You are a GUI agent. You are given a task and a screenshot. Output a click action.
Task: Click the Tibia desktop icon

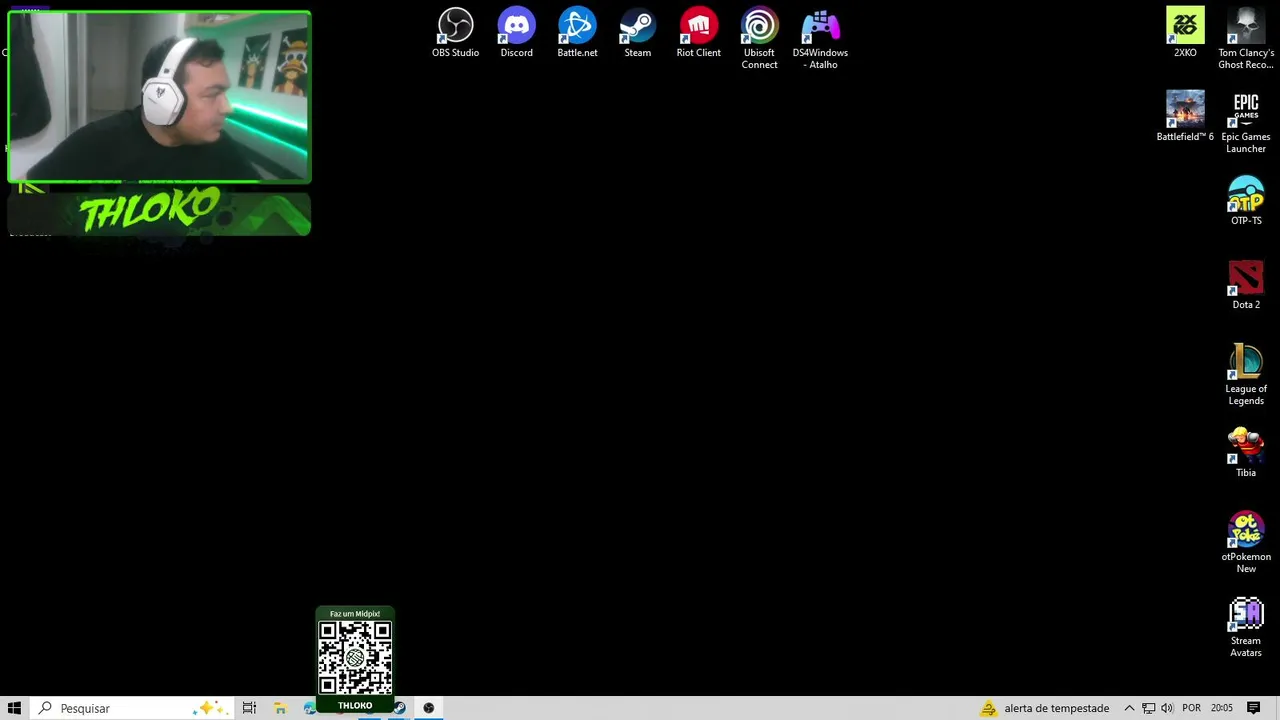(x=1246, y=453)
